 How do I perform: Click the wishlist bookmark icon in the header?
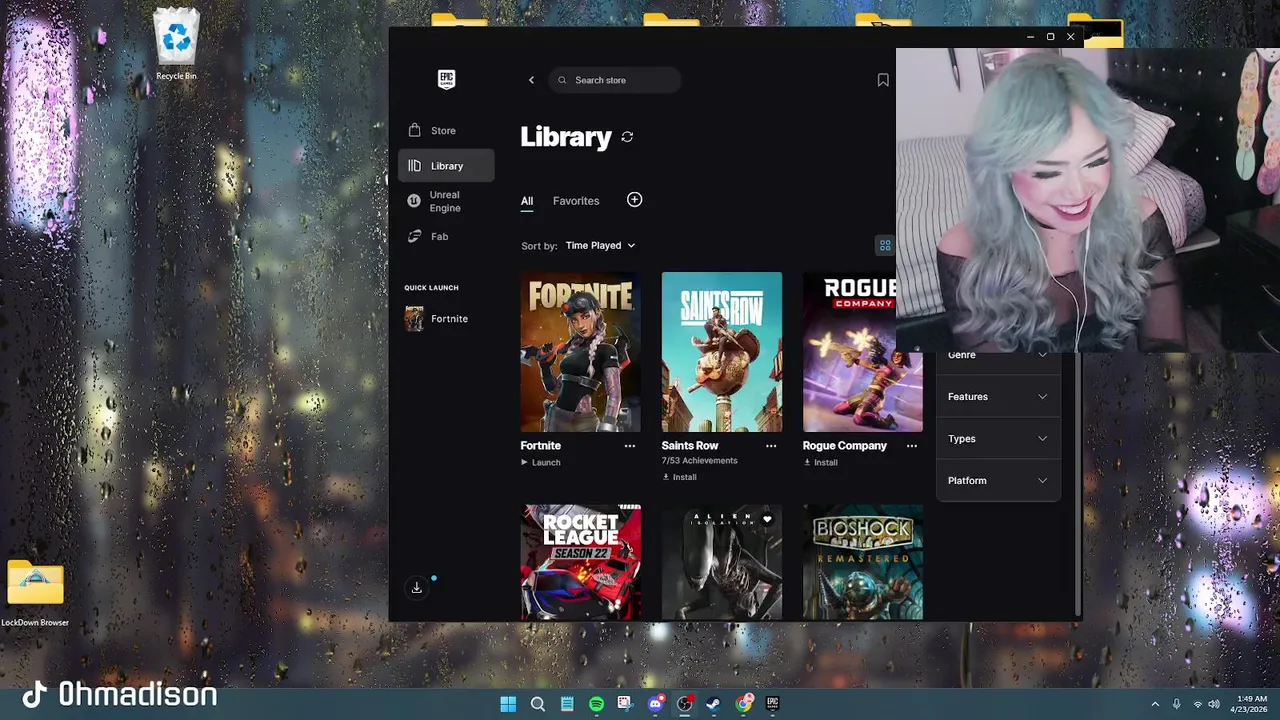point(883,80)
